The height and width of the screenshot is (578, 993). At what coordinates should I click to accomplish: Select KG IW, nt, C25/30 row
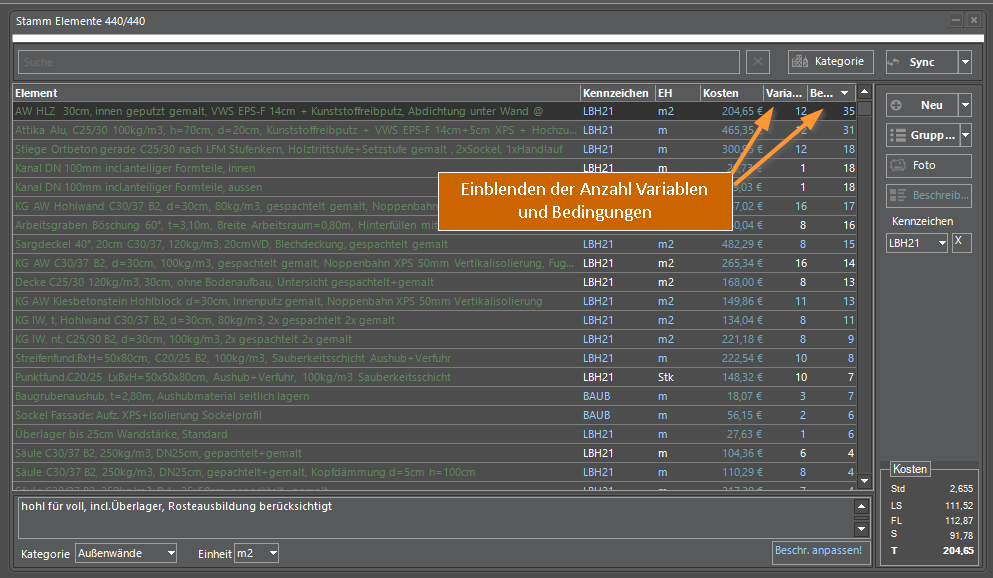pos(434,339)
